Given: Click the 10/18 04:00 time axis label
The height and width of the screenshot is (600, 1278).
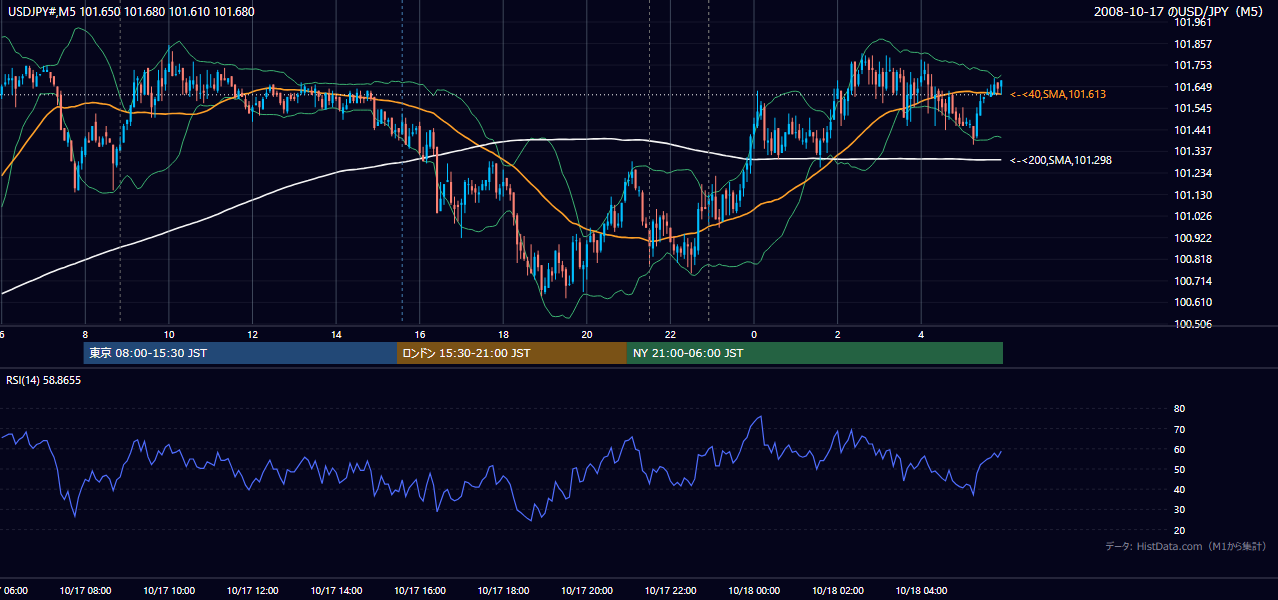Looking at the screenshot, I should pos(921,590).
